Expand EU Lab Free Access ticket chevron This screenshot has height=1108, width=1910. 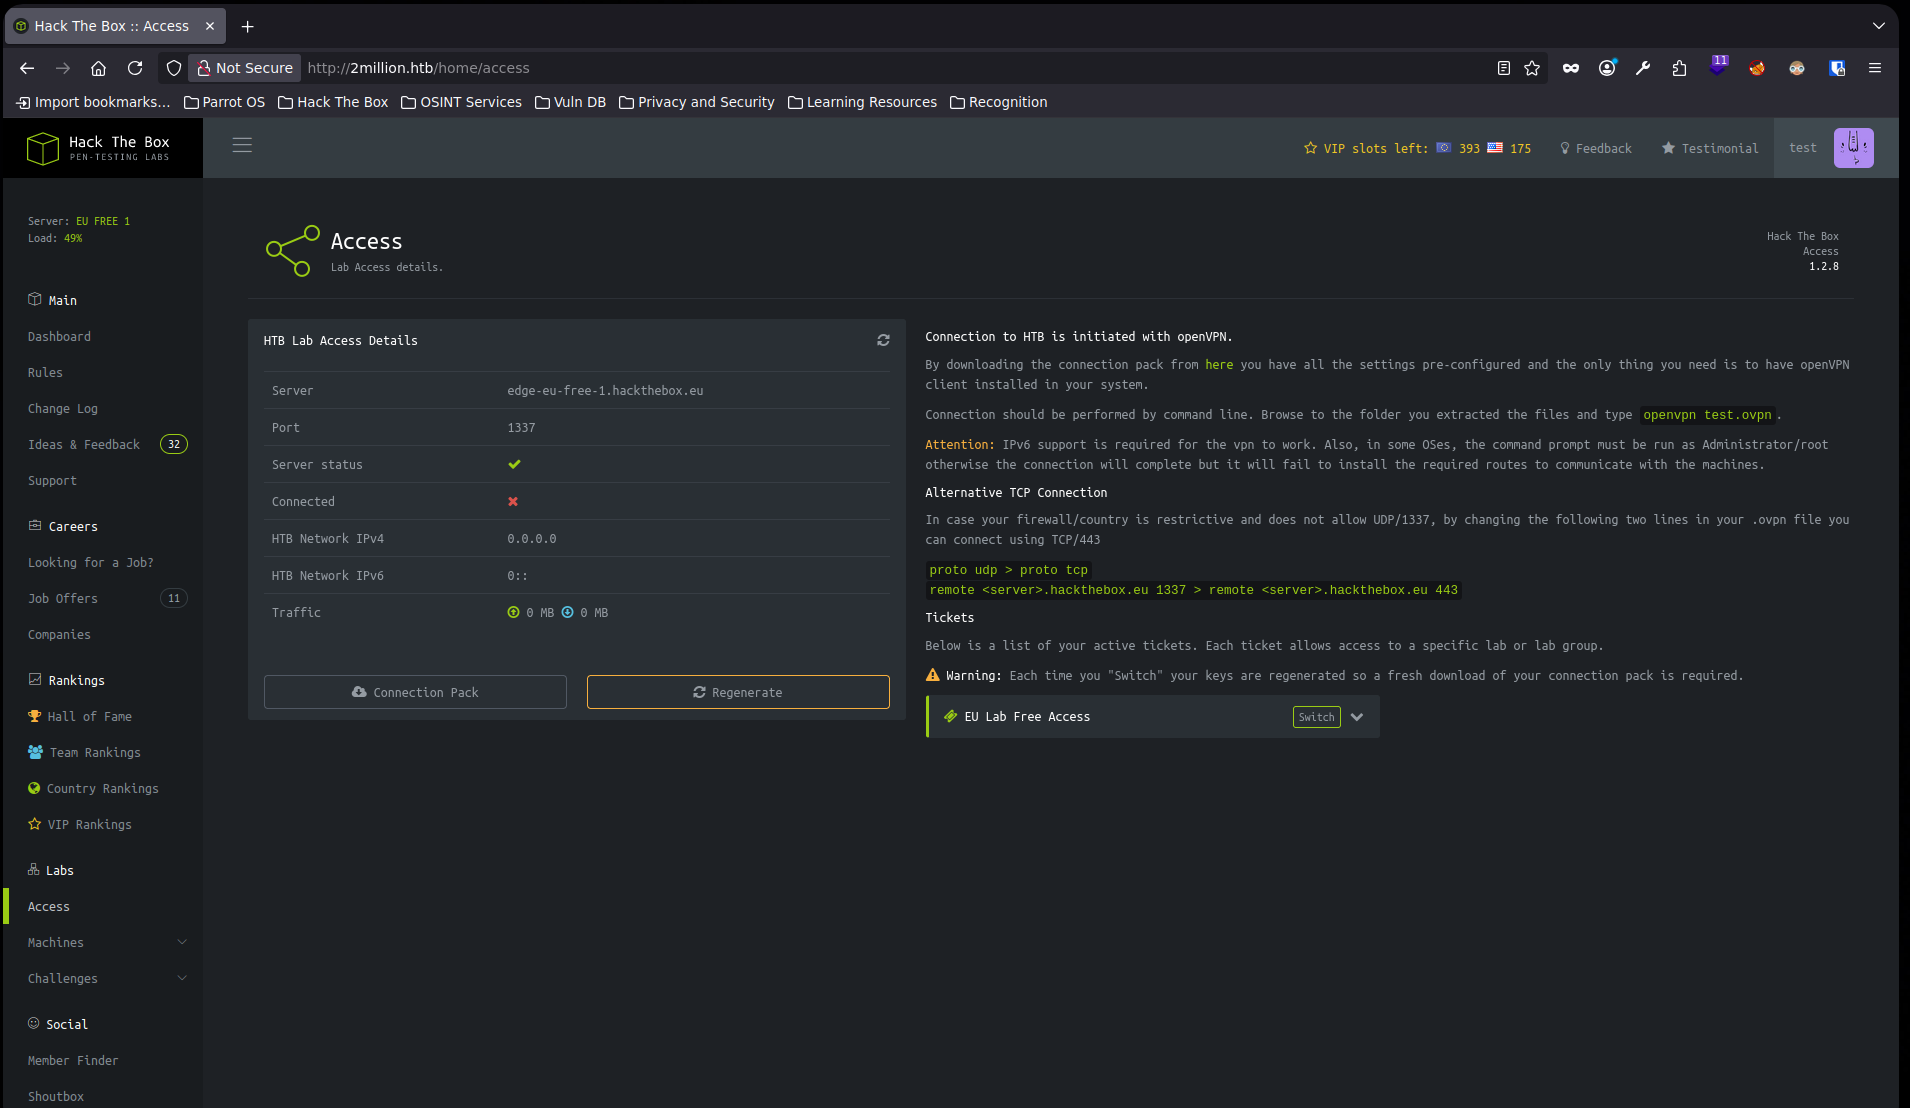point(1357,717)
